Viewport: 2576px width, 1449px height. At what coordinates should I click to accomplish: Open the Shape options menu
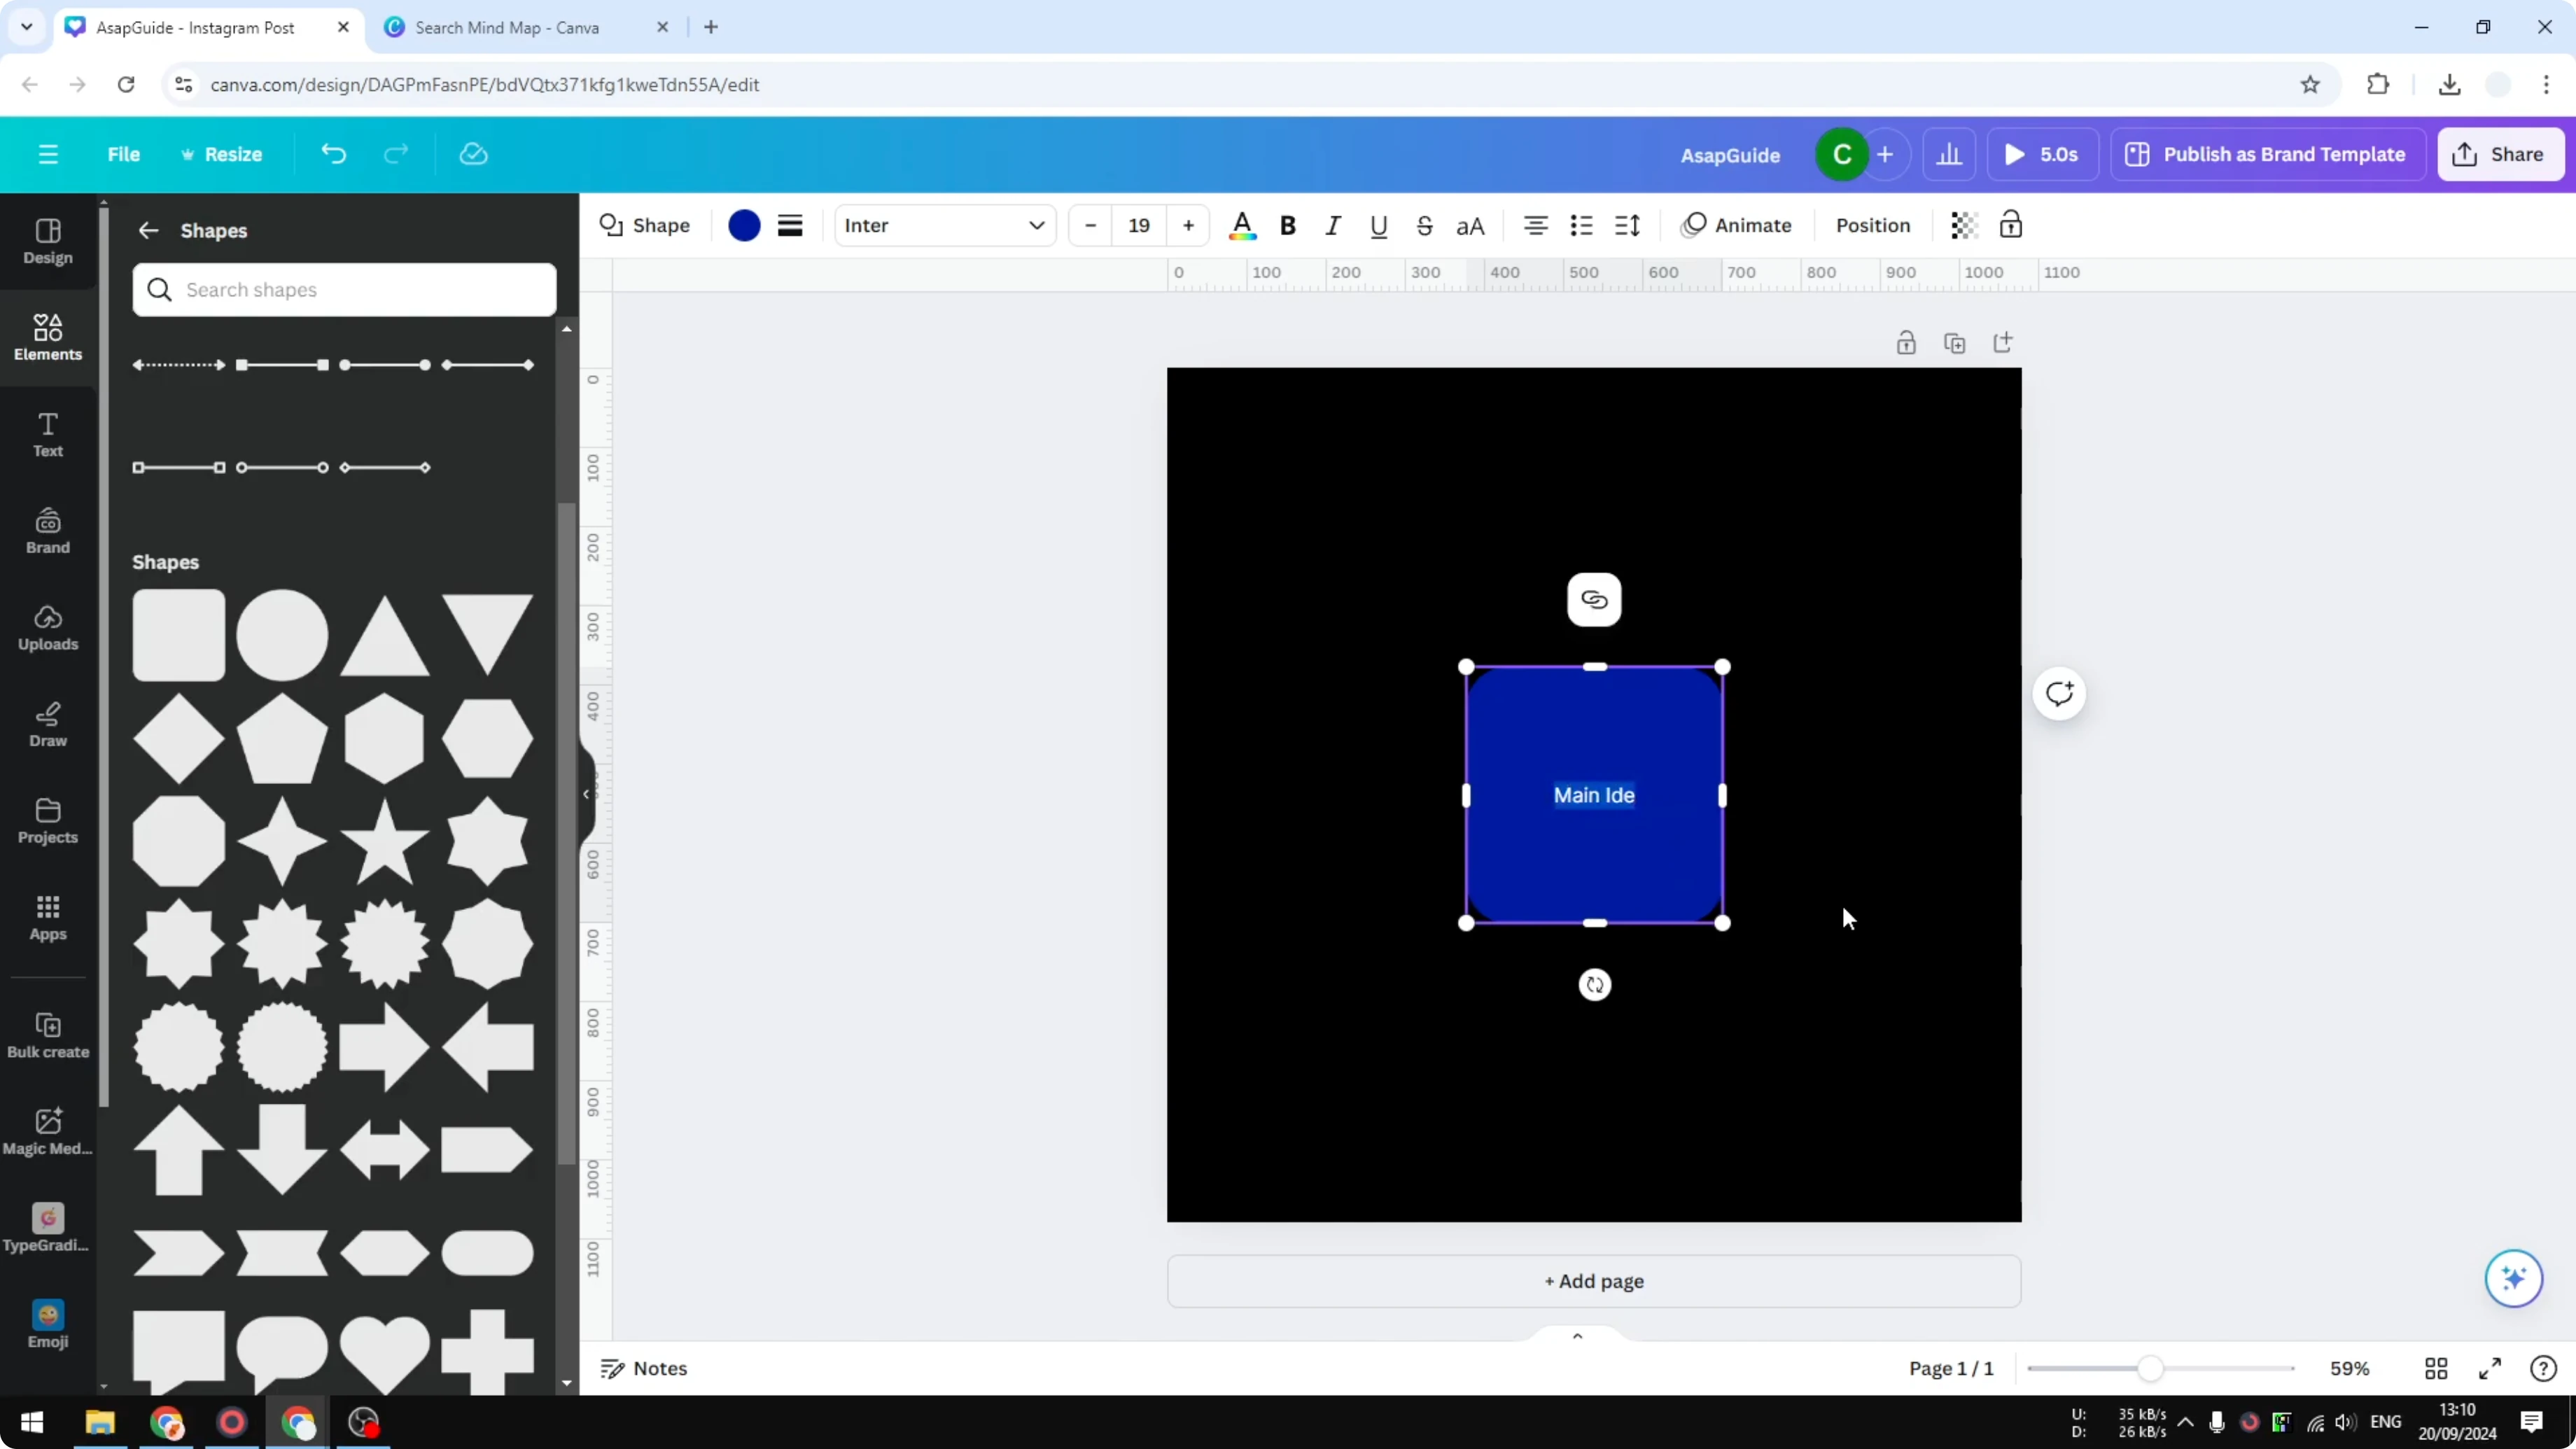click(x=645, y=225)
